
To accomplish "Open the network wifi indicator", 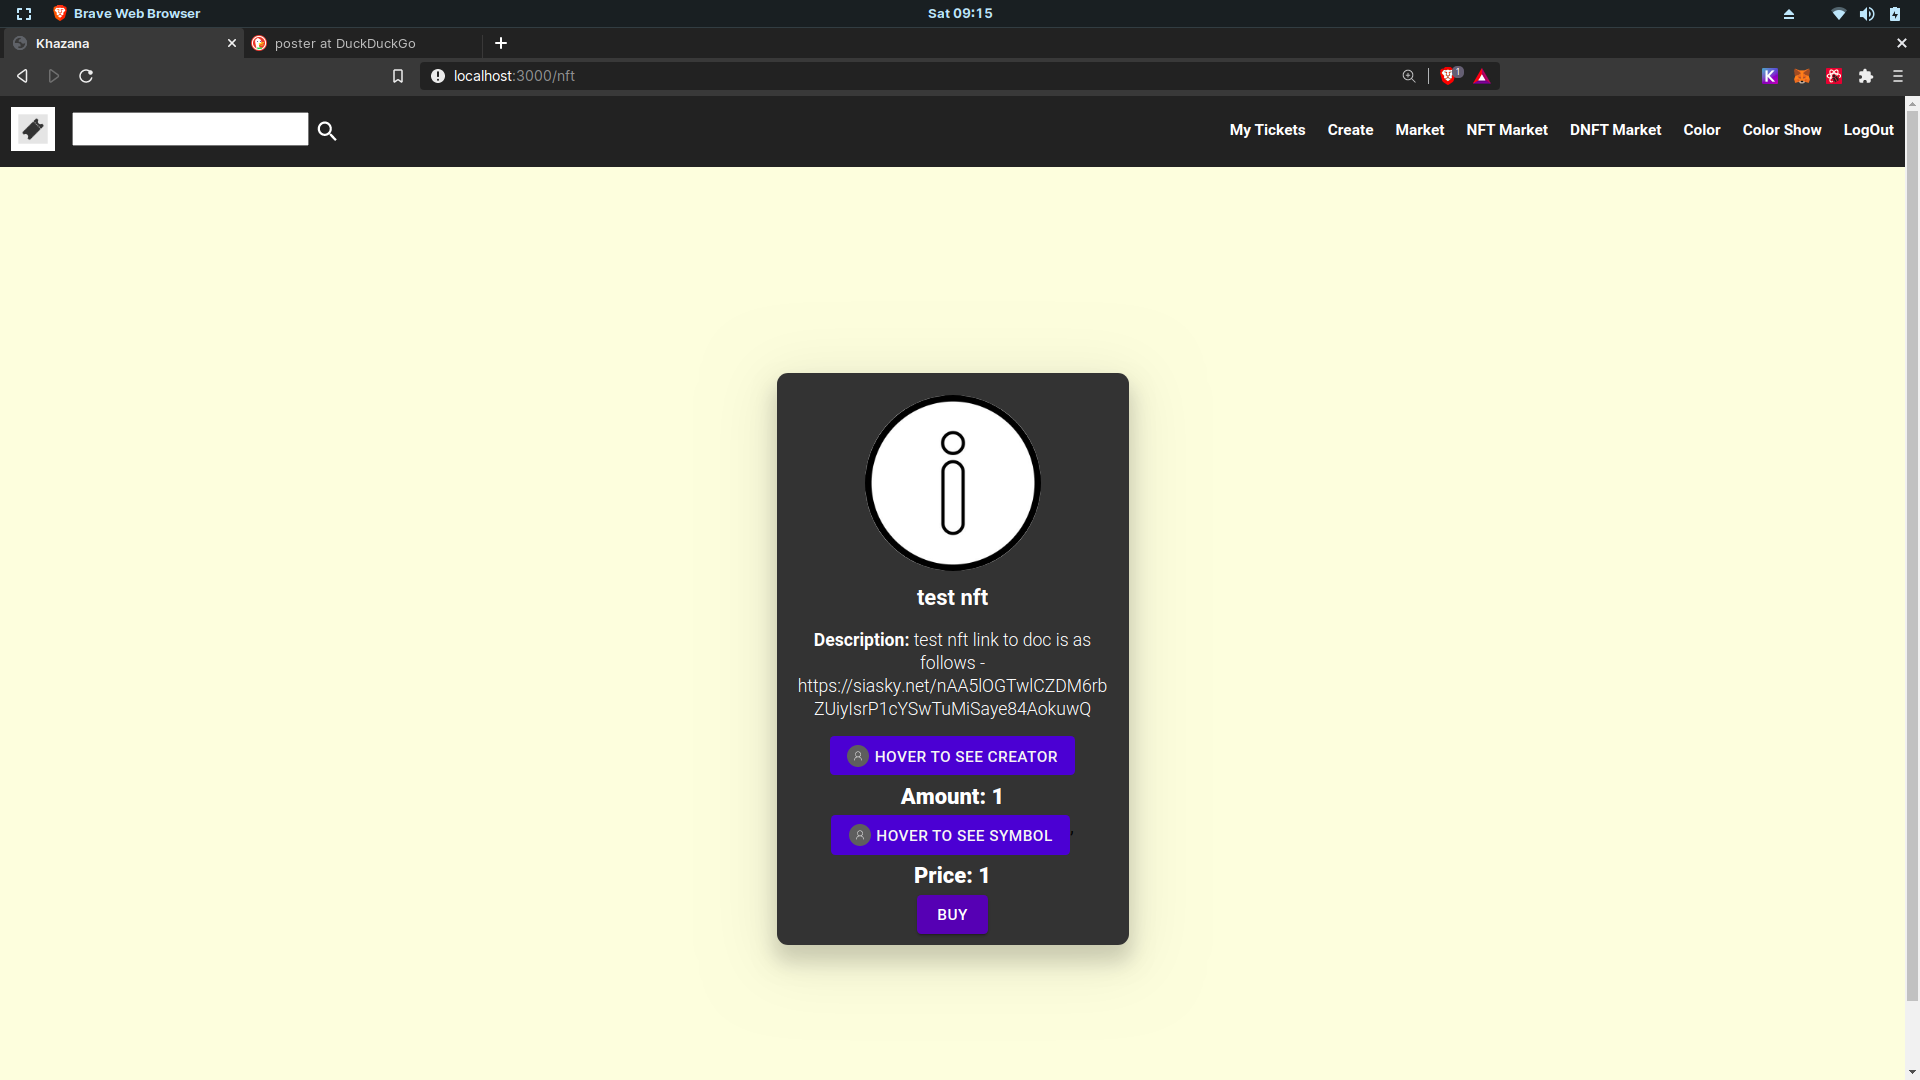I will pos(1838,14).
